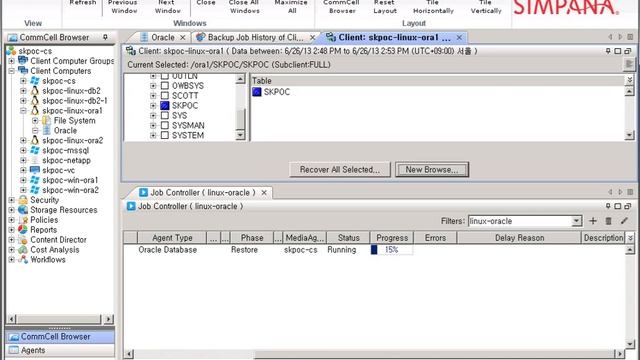
Task: Open the Agents bottom pane tab
Action: point(60,350)
